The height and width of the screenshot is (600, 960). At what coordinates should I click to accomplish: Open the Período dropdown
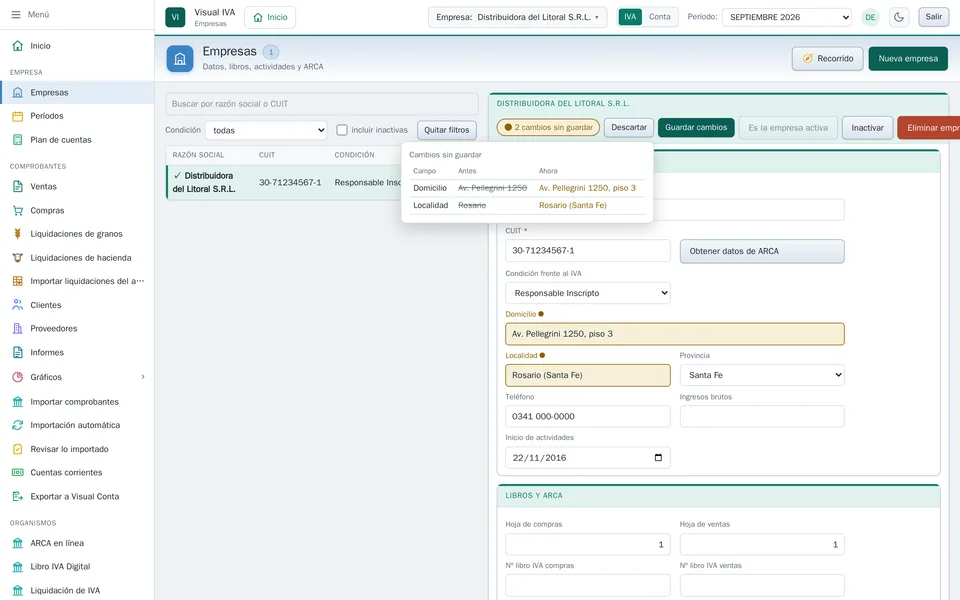[x=787, y=17]
